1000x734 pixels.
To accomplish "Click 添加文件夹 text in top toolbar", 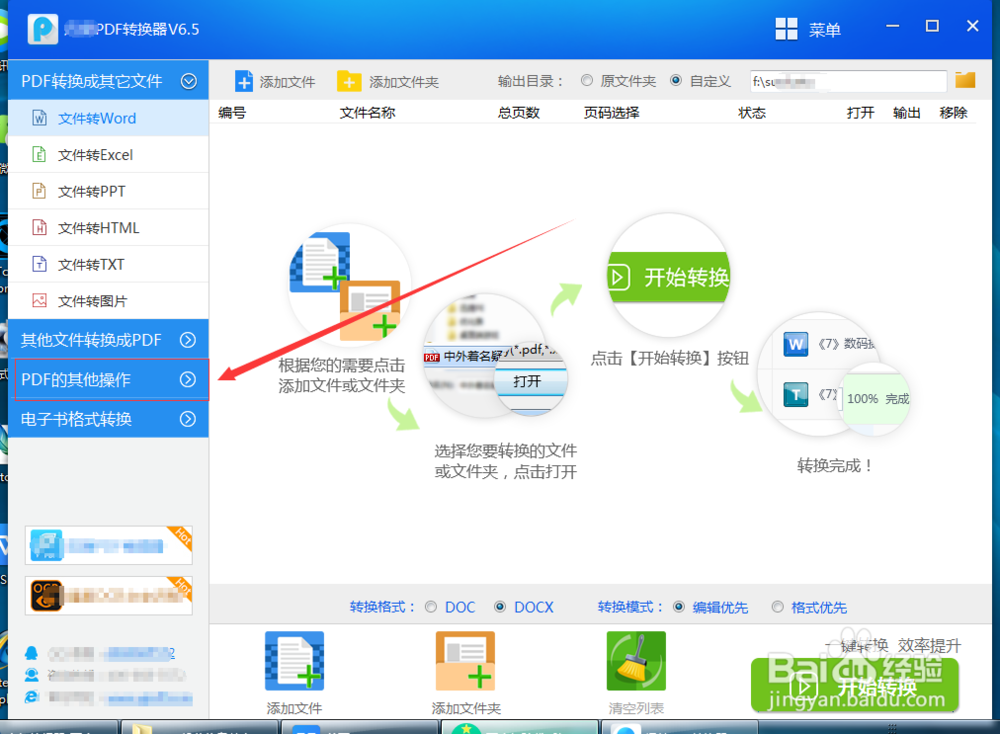I will (x=404, y=82).
